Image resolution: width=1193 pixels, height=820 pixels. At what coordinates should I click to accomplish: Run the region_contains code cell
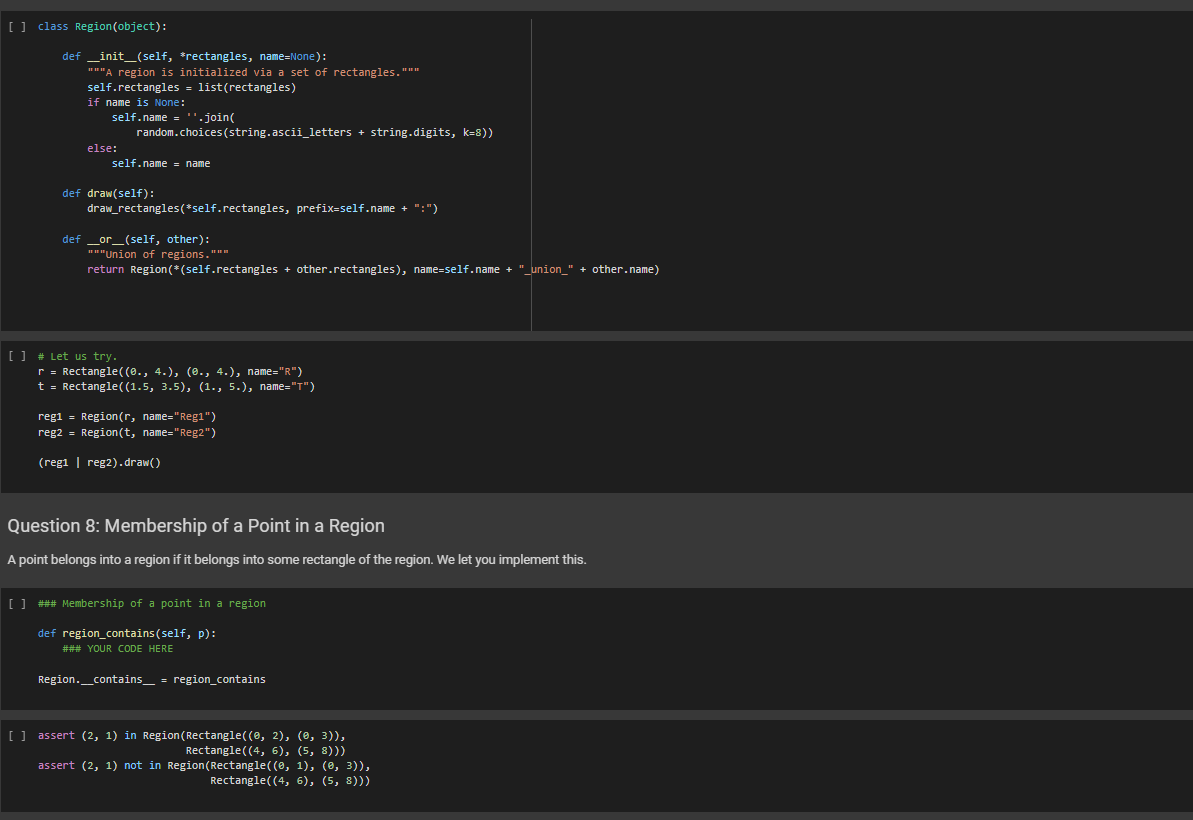[x=18, y=603]
